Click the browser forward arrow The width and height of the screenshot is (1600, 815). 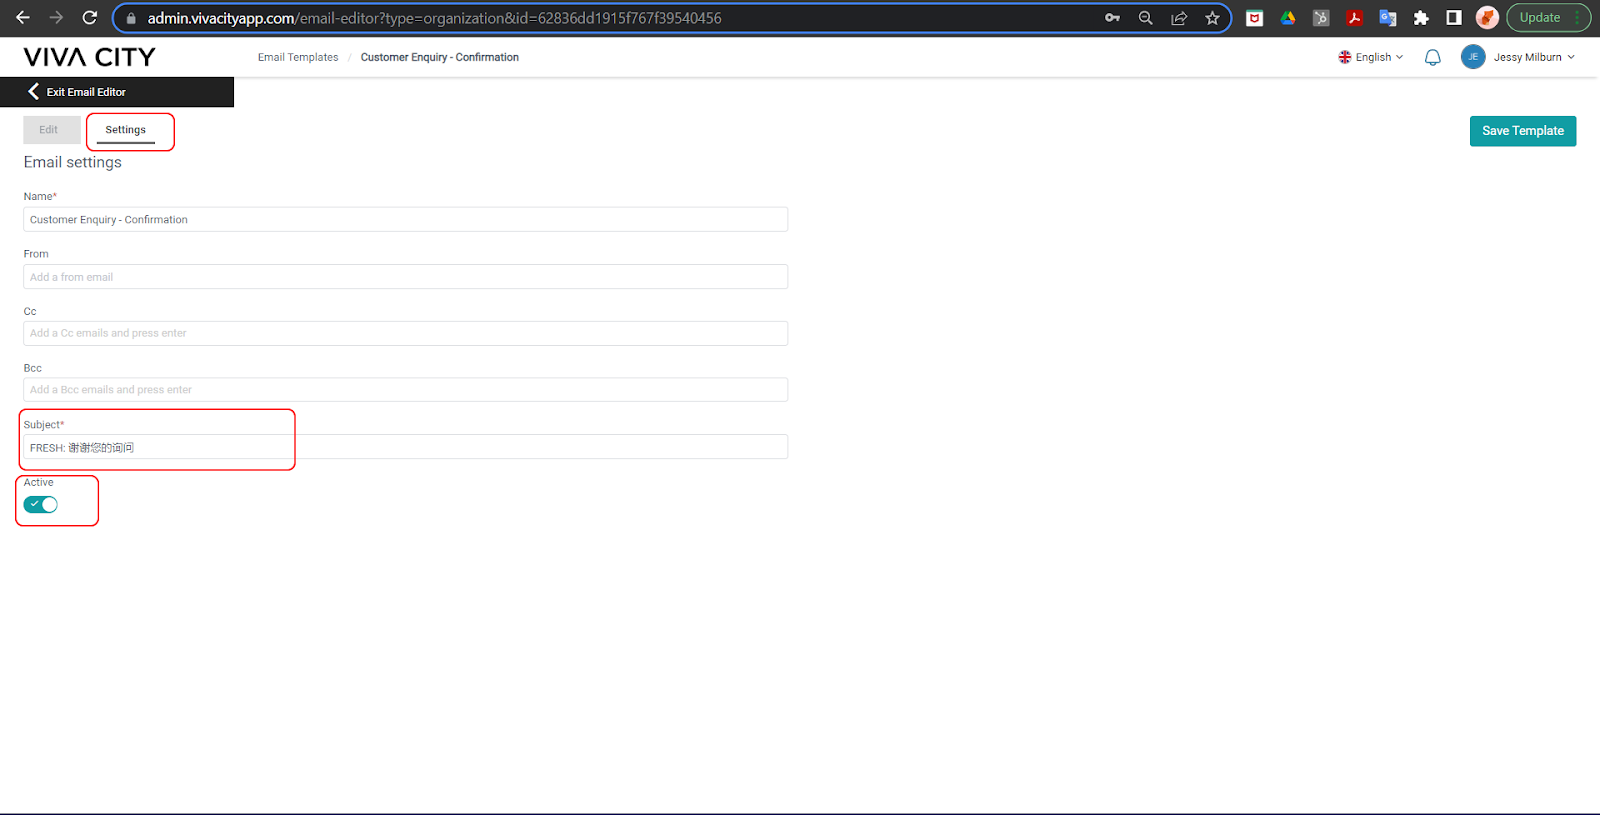coord(56,17)
